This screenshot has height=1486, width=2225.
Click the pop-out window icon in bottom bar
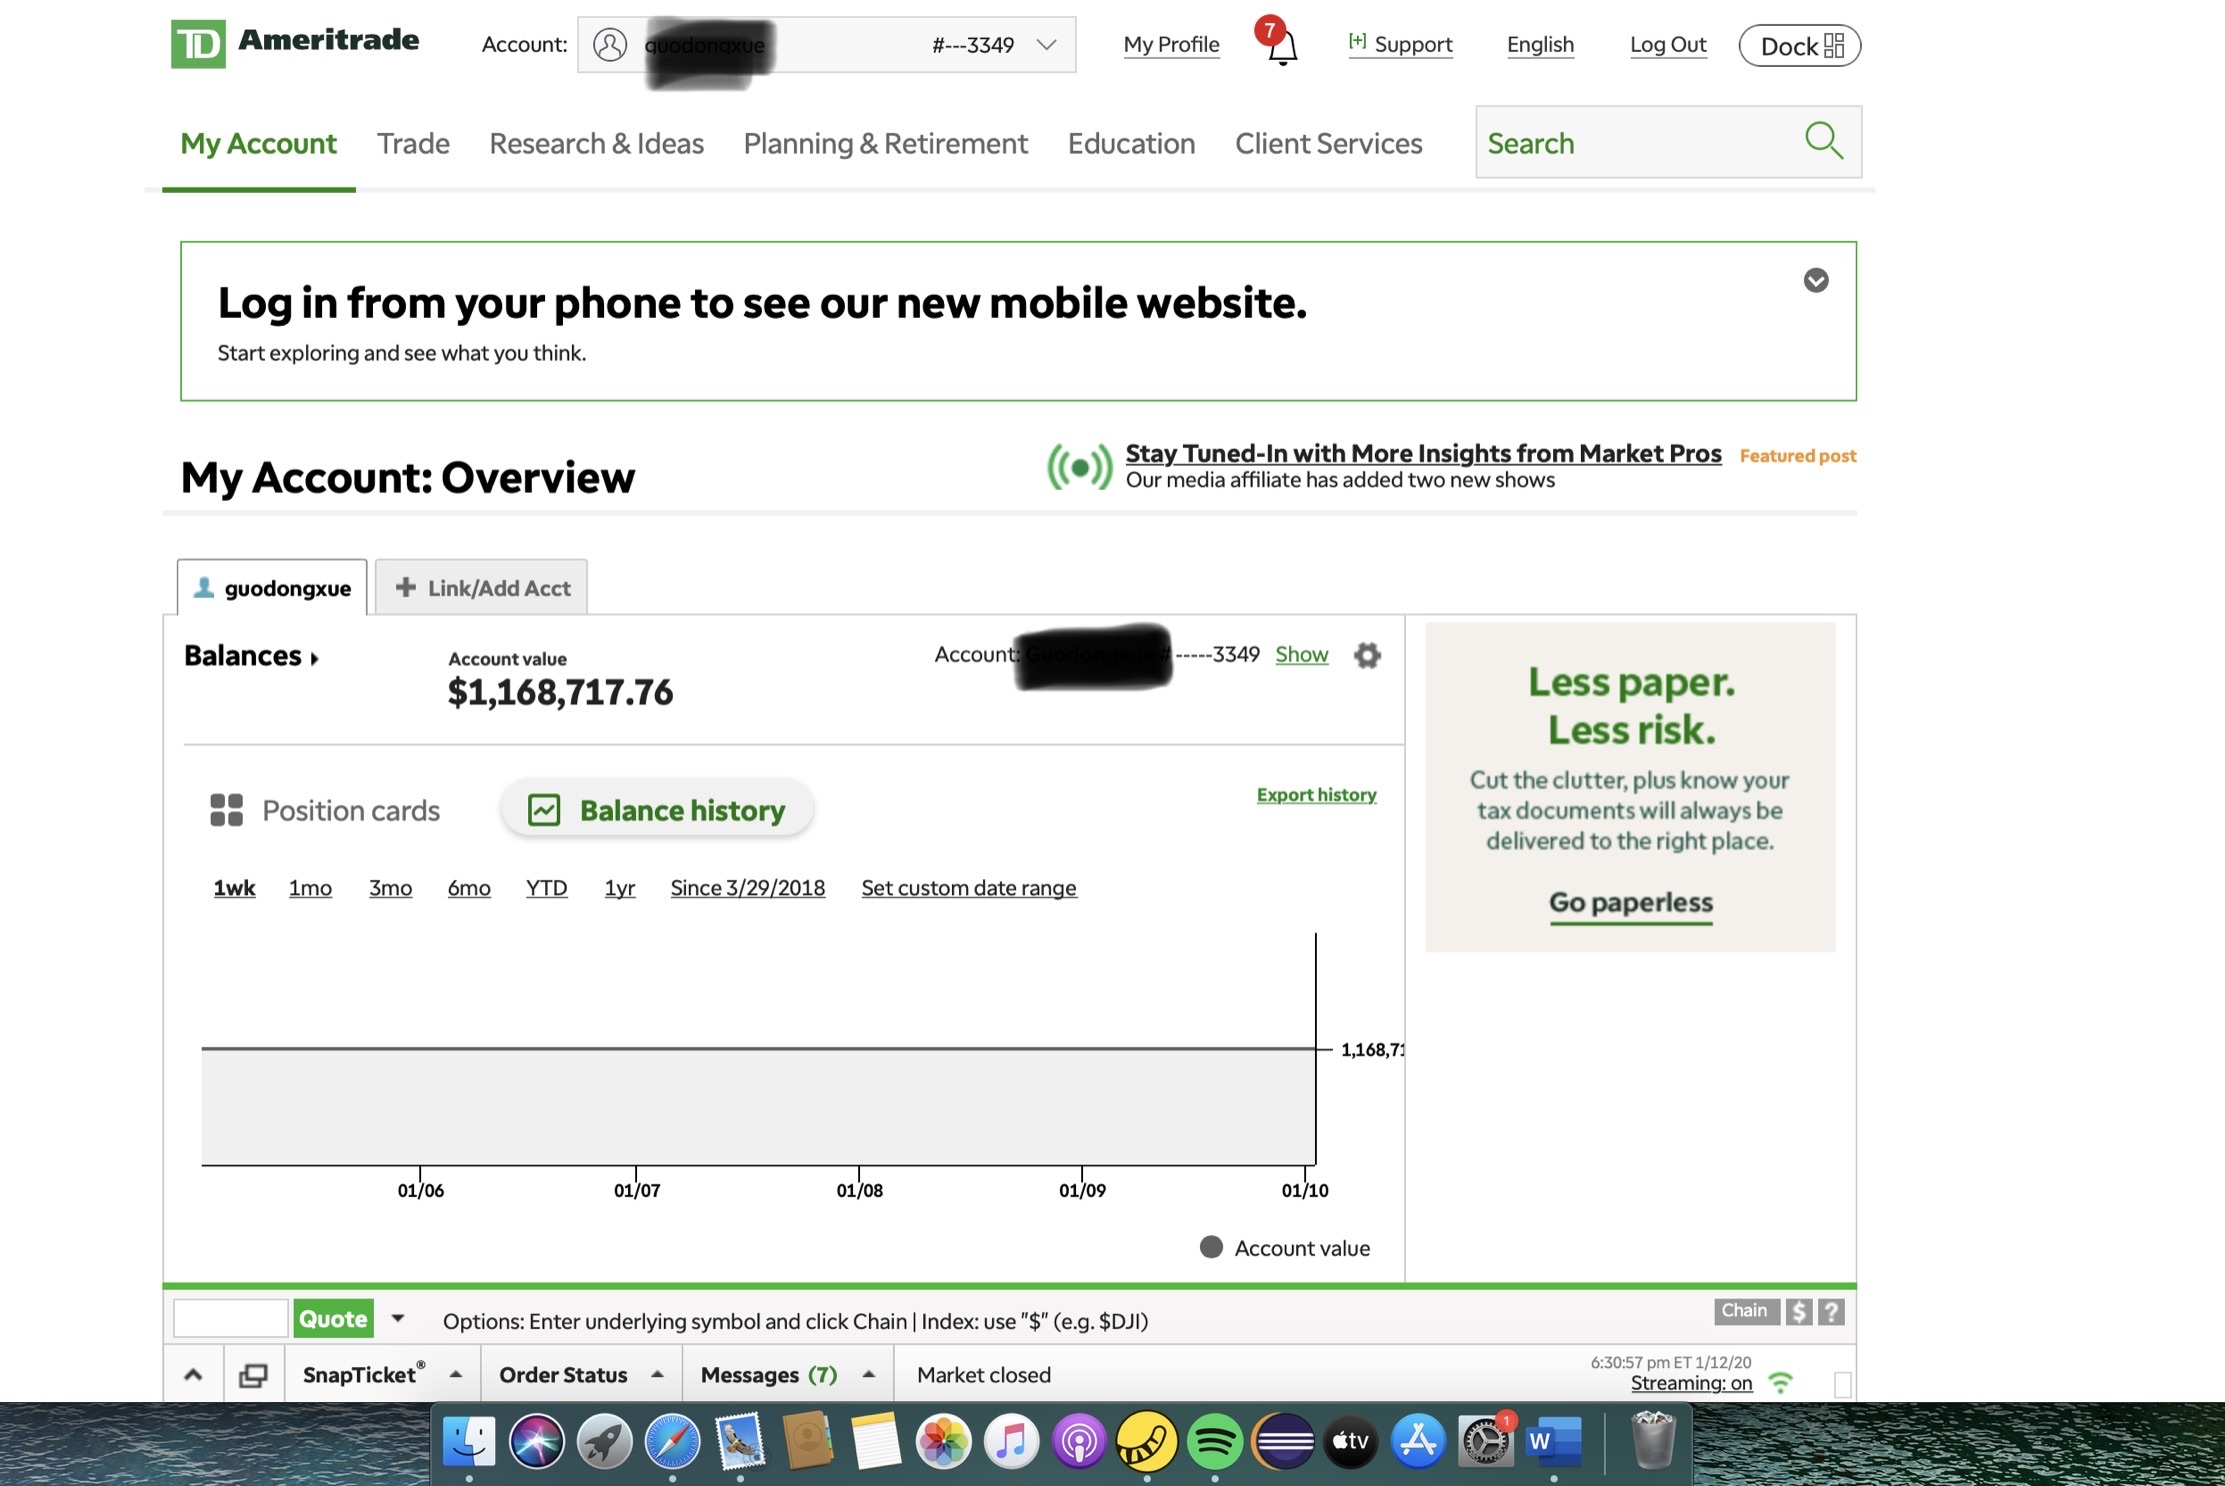pyautogui.click(x=253, y=1375)
